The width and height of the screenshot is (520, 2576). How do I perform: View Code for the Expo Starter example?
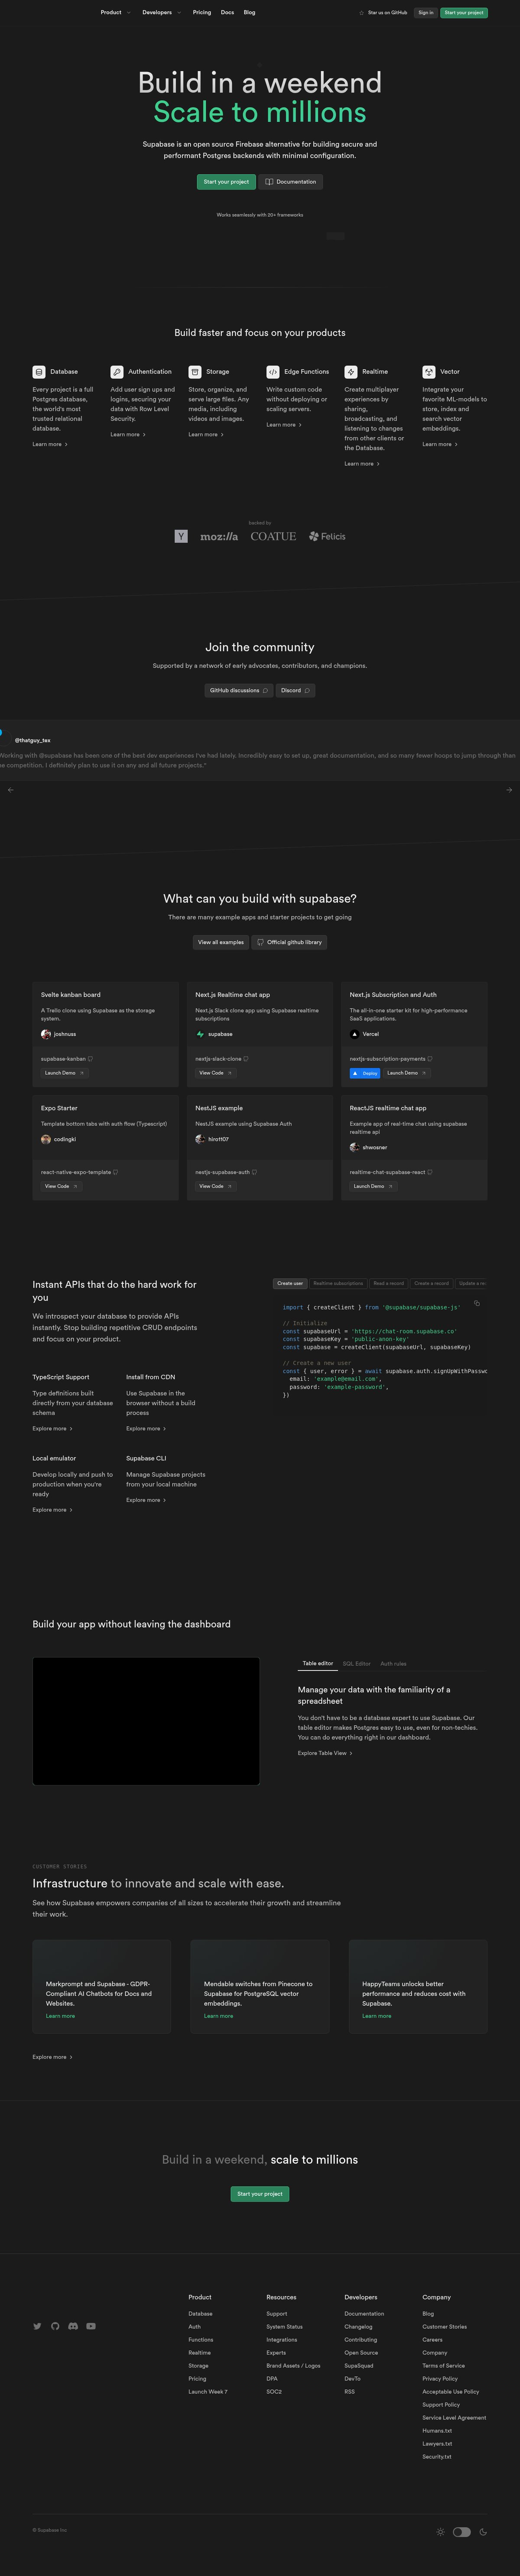[61, 1186]
